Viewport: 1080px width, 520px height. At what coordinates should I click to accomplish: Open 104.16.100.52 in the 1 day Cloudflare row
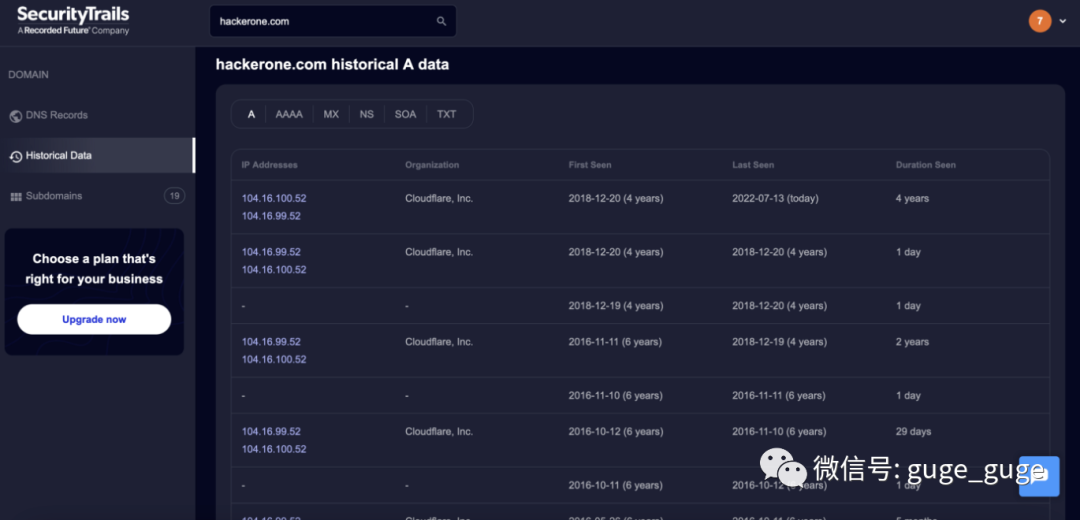[274, 269]
